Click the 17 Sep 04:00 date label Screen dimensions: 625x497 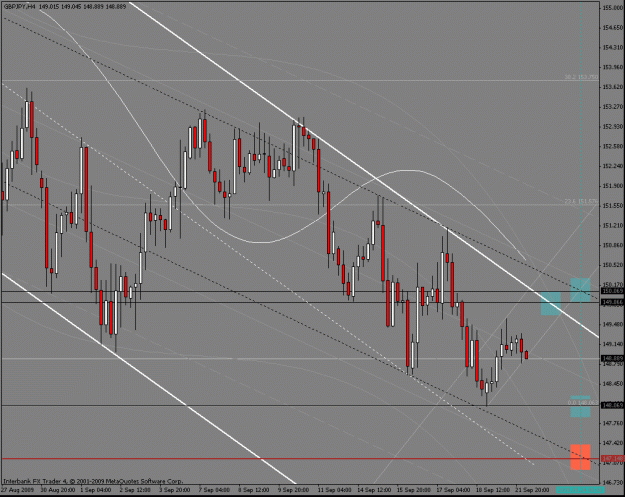click(453, 489)
